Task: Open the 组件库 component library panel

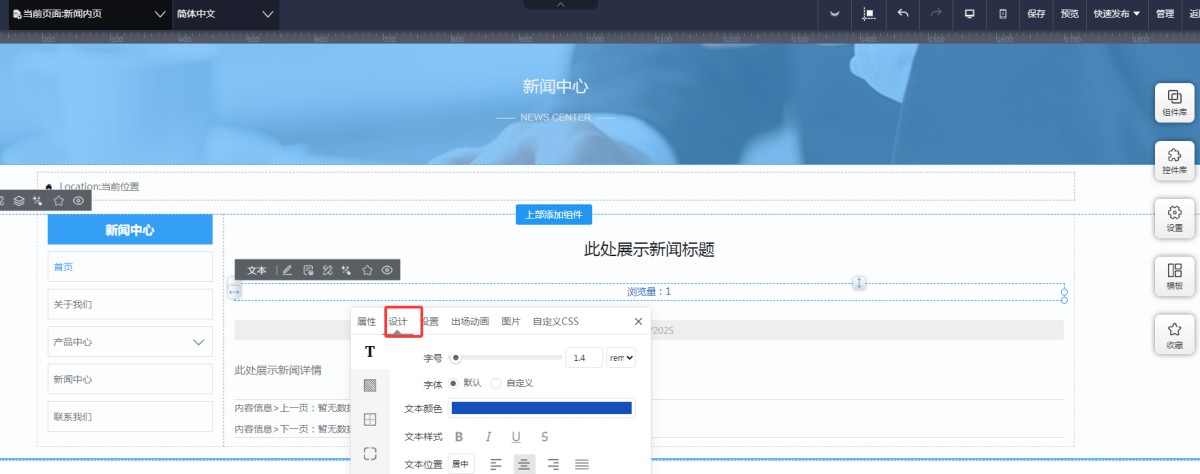Action: click(x=1174, y=103)
